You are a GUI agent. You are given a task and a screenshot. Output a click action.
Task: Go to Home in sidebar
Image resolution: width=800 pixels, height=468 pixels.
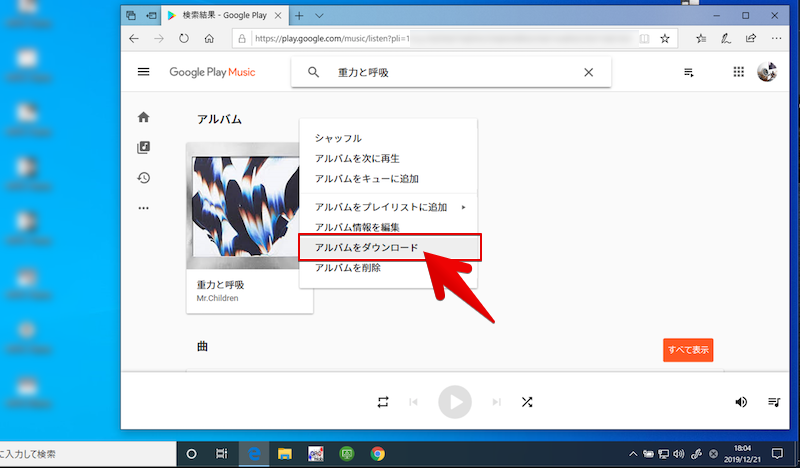(x=143, y=117)
